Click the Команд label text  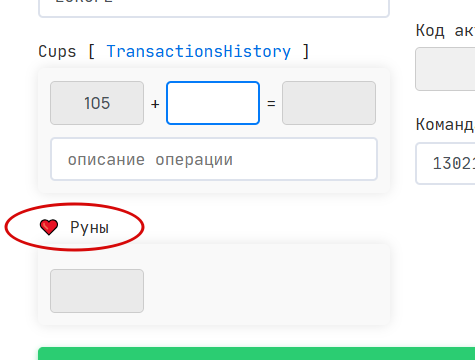coord(445,125)
